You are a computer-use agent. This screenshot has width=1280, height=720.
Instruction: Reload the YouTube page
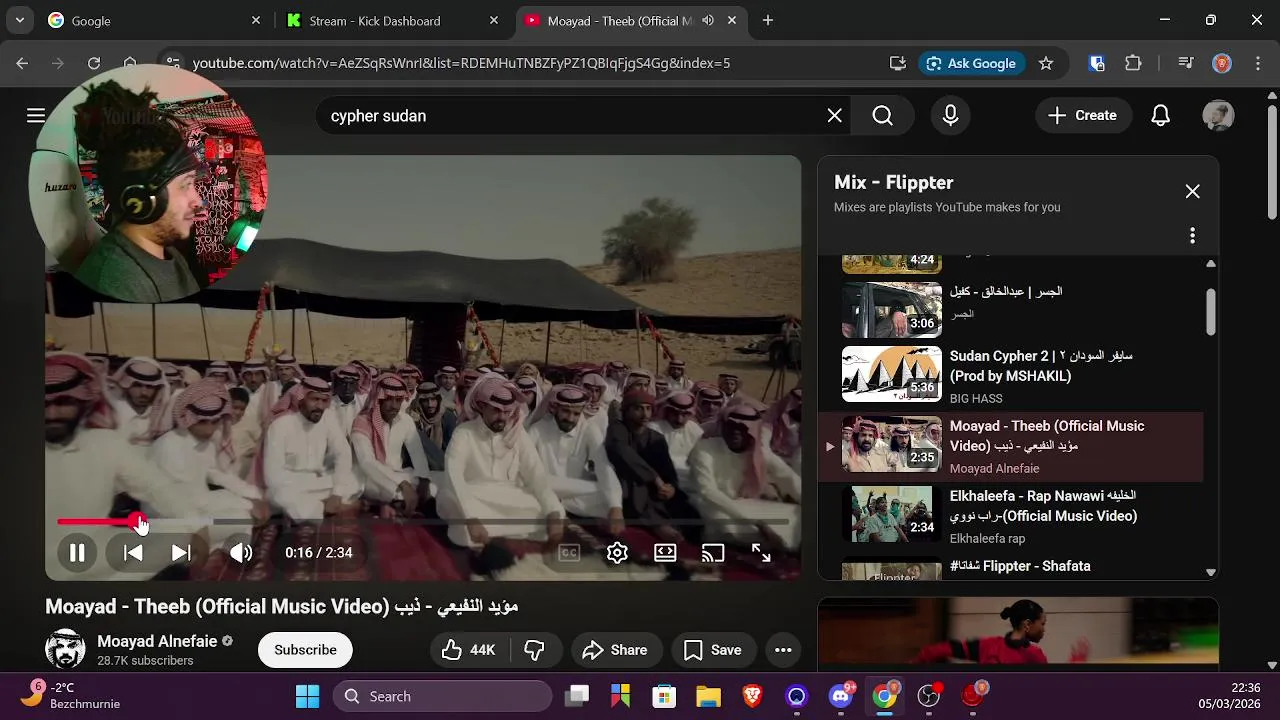point(93,63)
